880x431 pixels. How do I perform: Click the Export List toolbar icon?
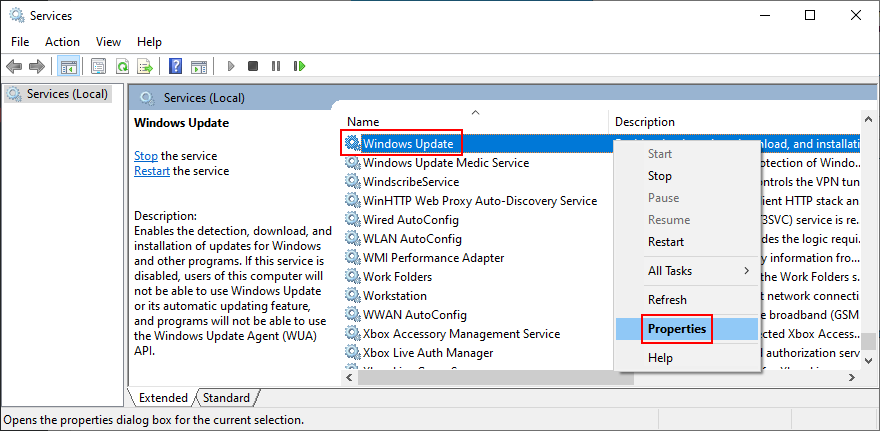click(x=144, y=66)
